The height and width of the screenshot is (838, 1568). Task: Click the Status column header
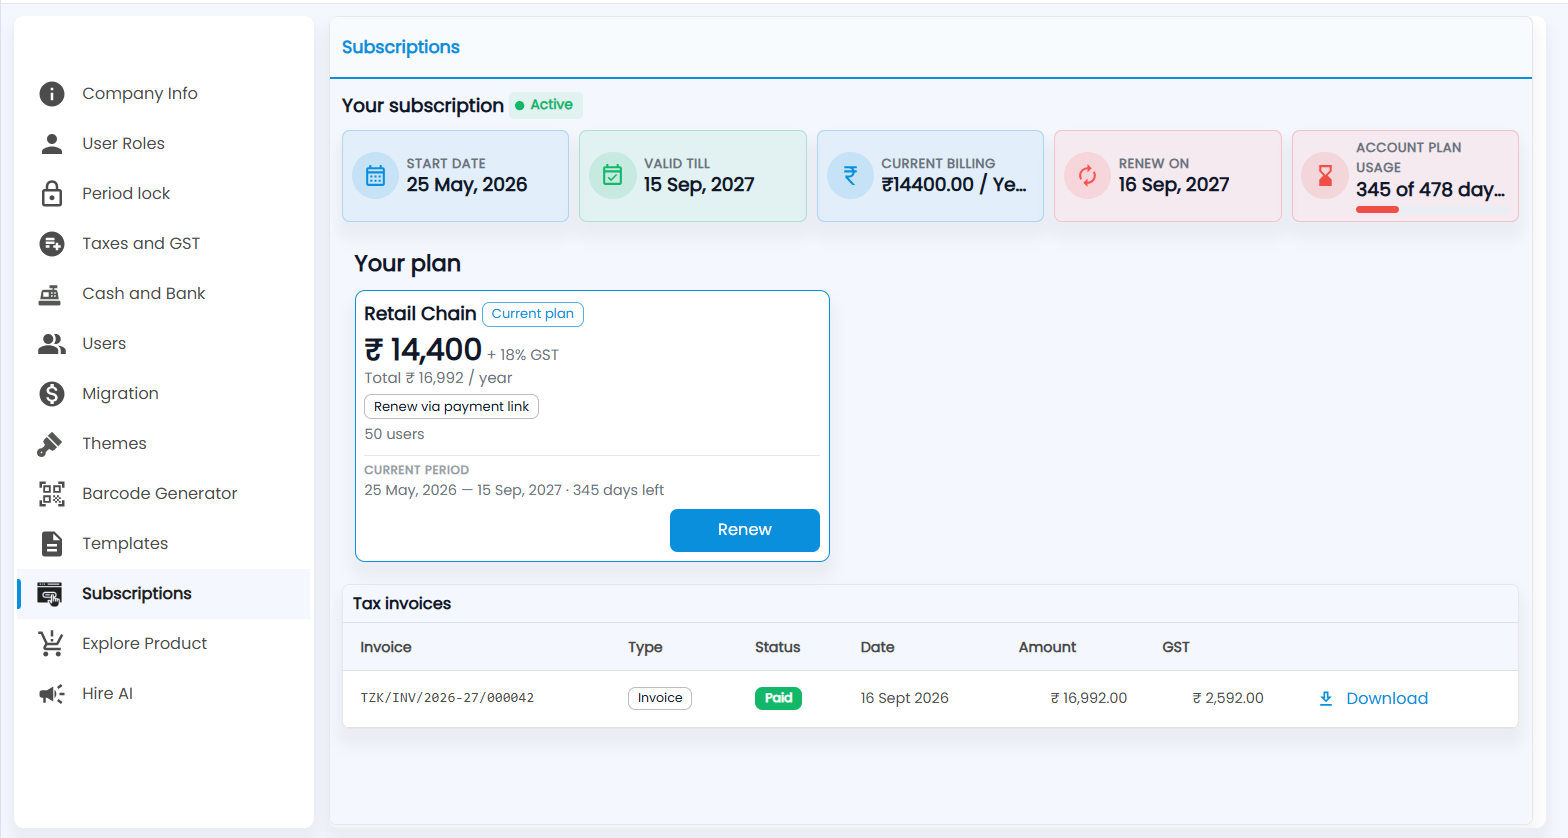point(778,647)
